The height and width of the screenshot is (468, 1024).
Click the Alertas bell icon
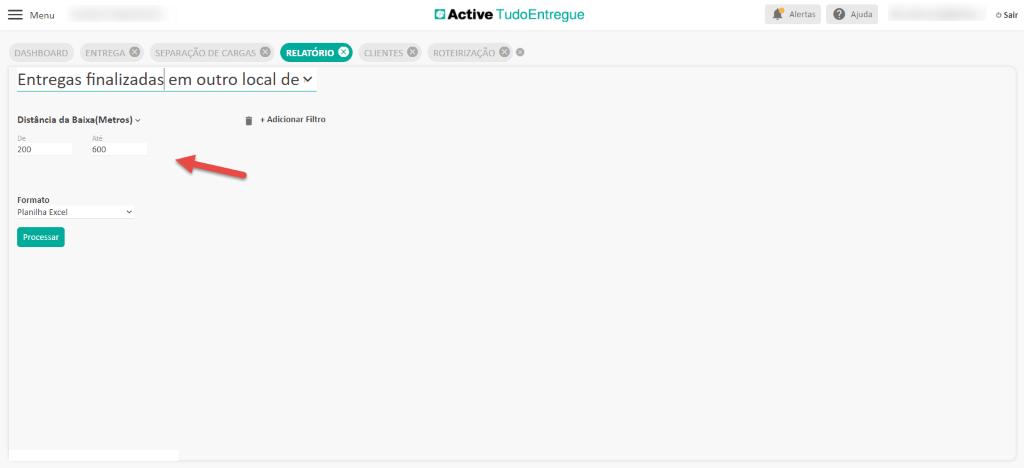[777, 14]
